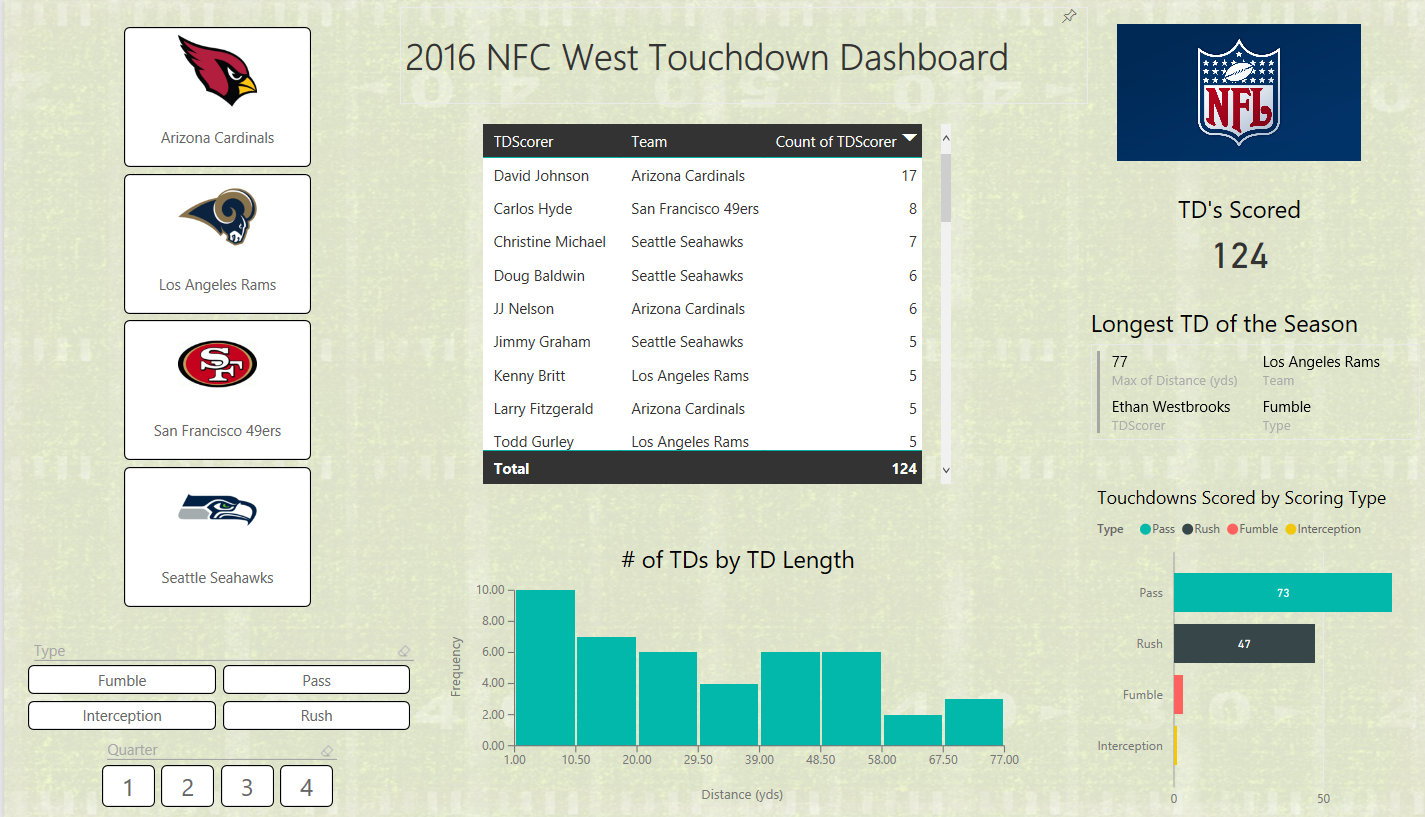The image size is (1425, 817).
Task: Select the Larry Fitzgerald table row
Action: pos(703,409)
